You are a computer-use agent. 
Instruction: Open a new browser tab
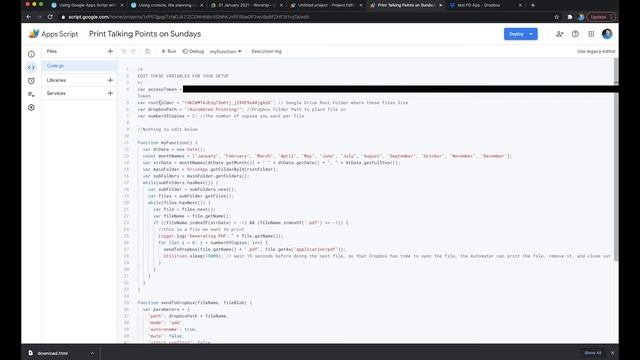click(x=533, y=5)
